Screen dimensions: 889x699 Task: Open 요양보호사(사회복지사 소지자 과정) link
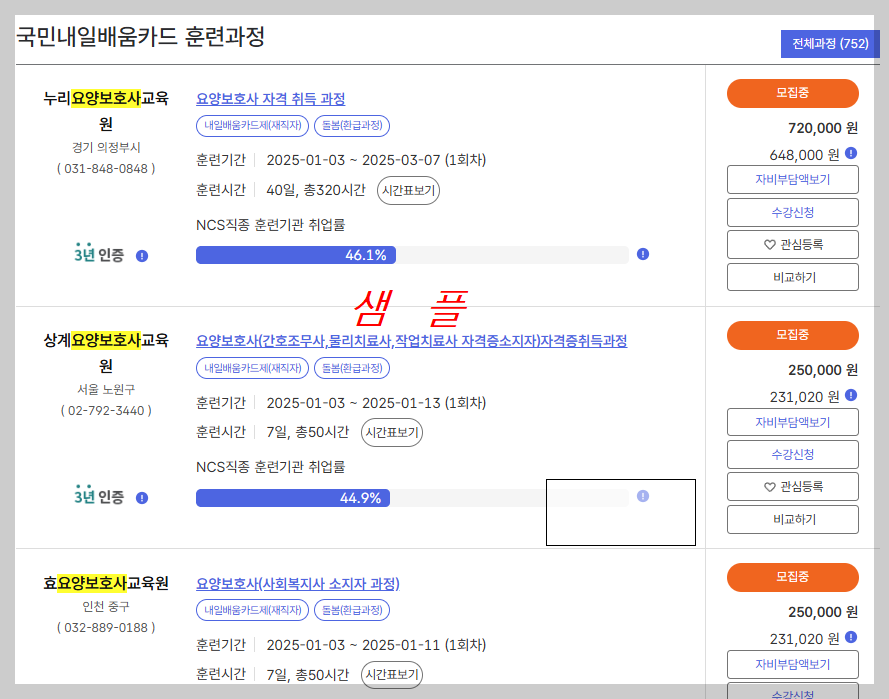298,583
